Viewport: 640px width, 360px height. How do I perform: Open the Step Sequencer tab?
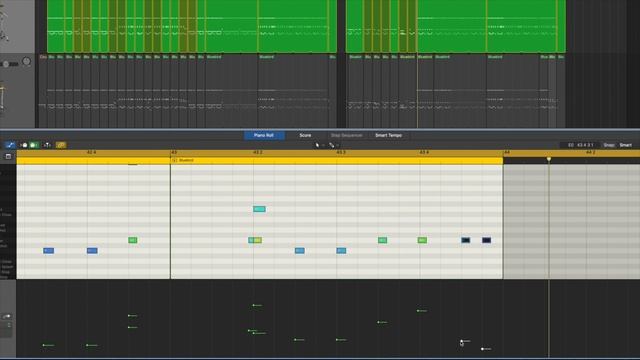click(x=347, y=135)
